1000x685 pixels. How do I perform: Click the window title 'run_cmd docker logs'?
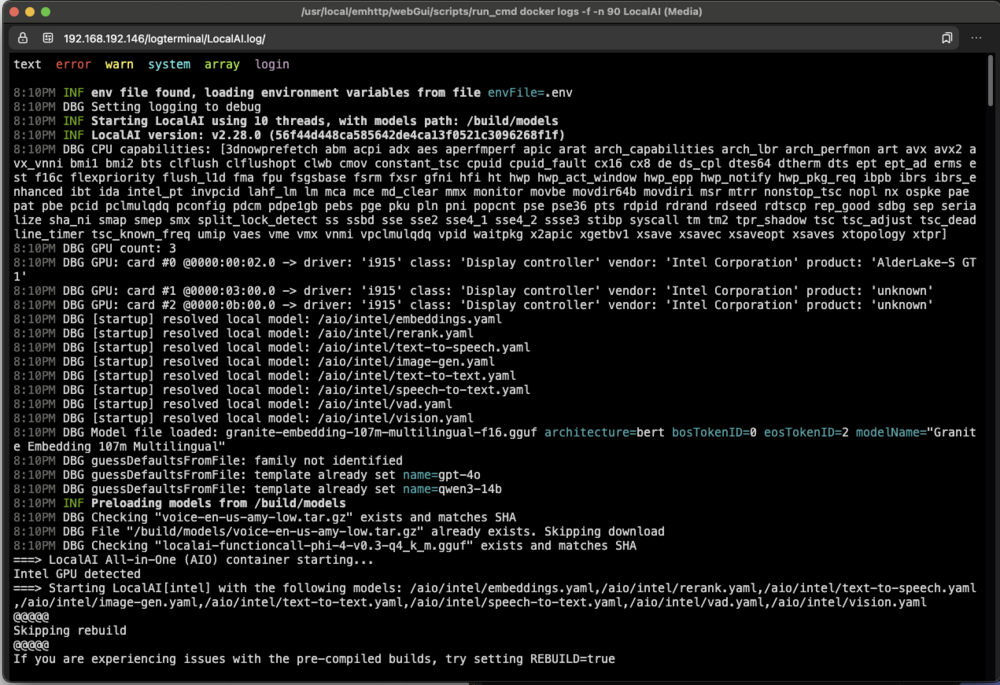tap(501, 11)
